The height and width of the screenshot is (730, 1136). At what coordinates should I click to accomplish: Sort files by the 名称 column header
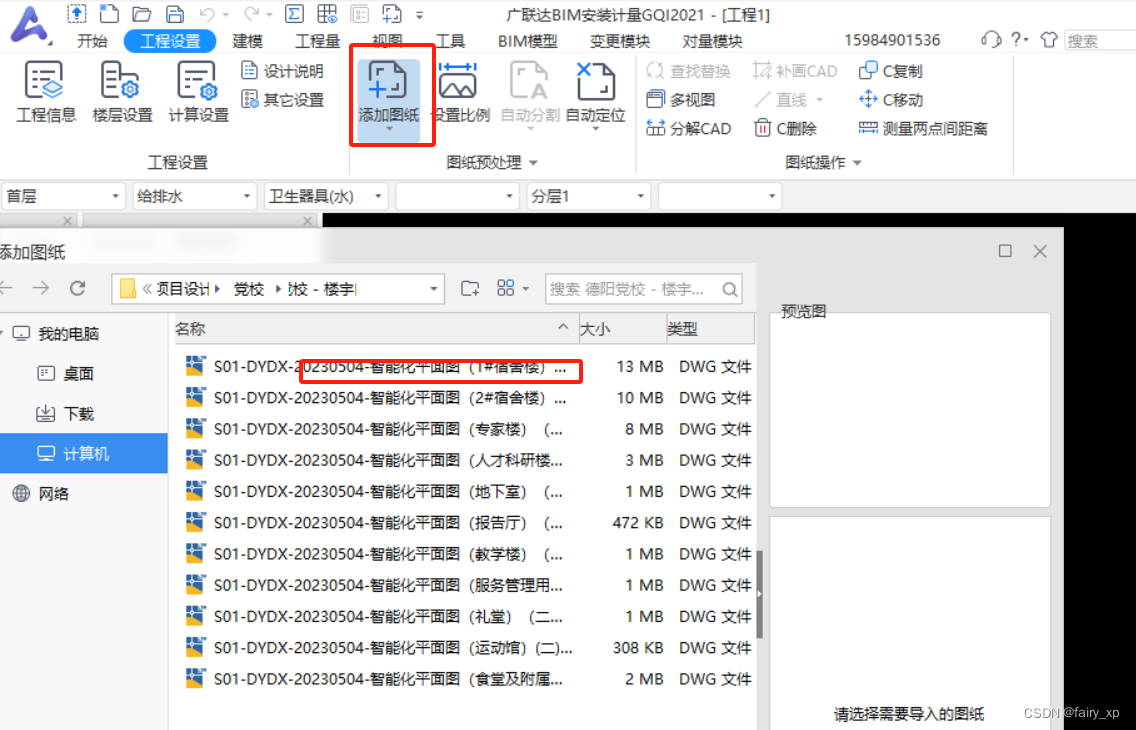(376, 329)
